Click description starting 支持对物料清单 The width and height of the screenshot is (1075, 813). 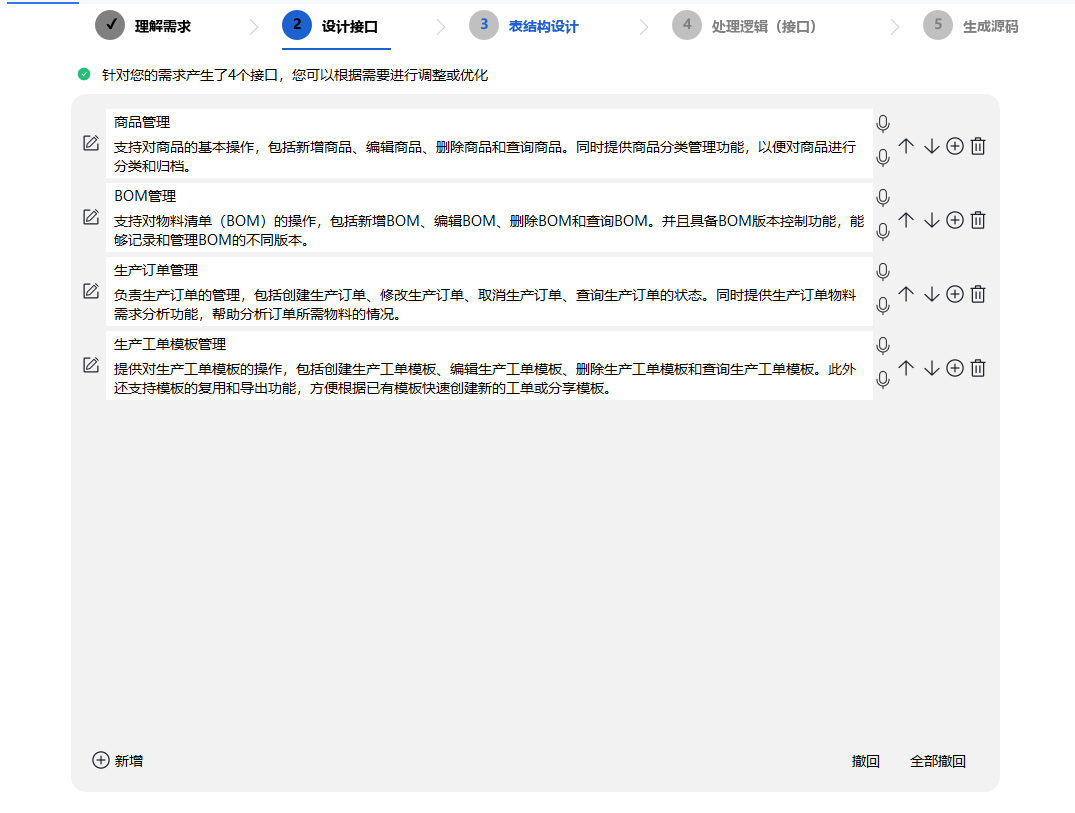(489, 230)
